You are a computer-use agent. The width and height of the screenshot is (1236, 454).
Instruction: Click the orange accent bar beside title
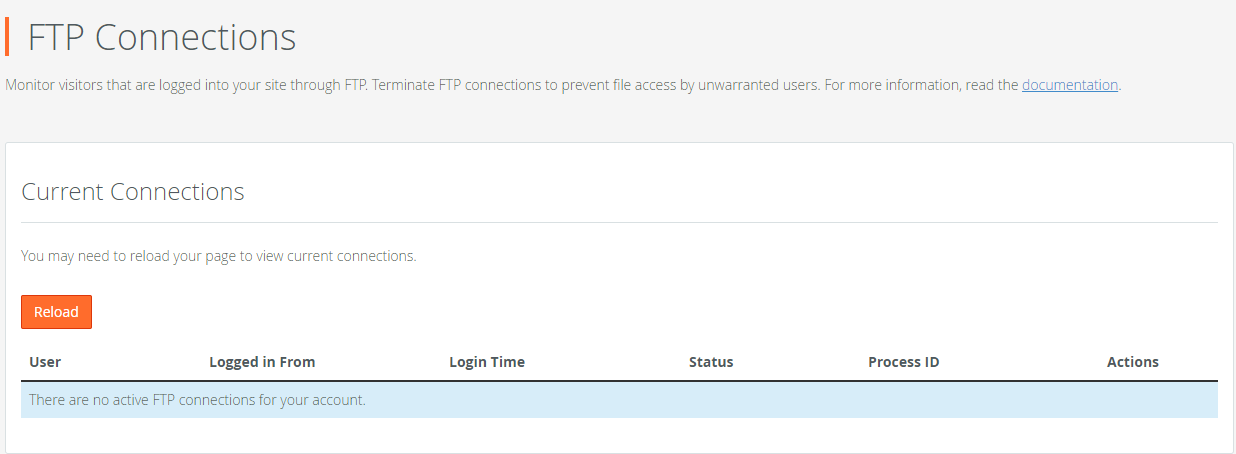[7, 36]
